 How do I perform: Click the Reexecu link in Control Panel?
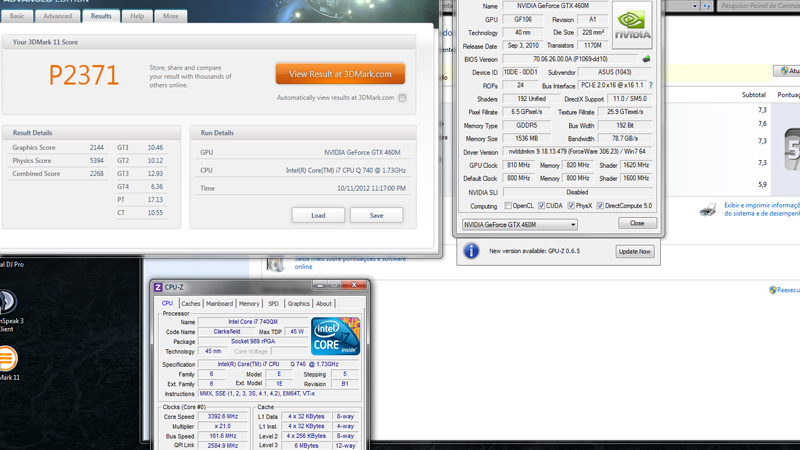coord(789,290)
